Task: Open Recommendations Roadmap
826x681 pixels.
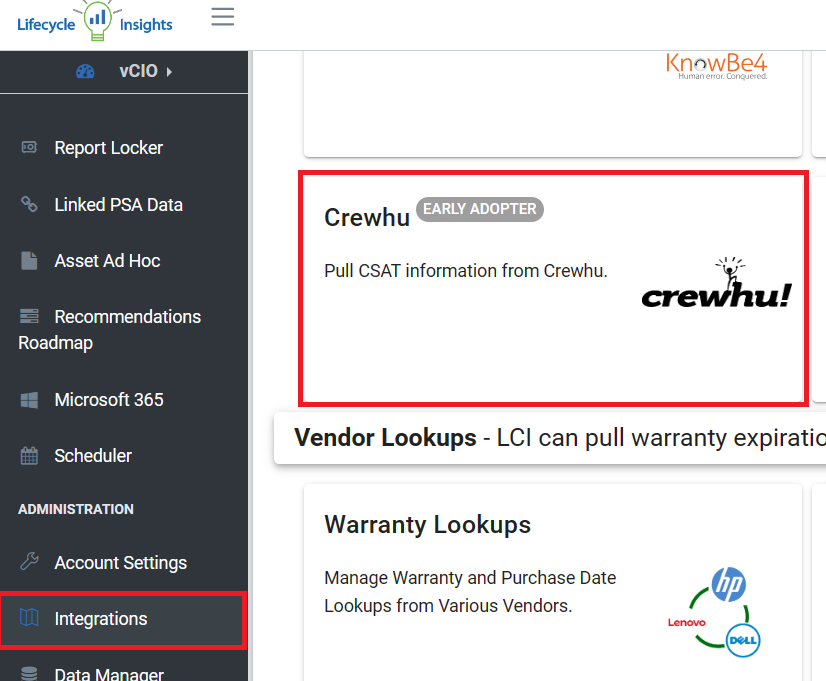Action: point(110,330)
